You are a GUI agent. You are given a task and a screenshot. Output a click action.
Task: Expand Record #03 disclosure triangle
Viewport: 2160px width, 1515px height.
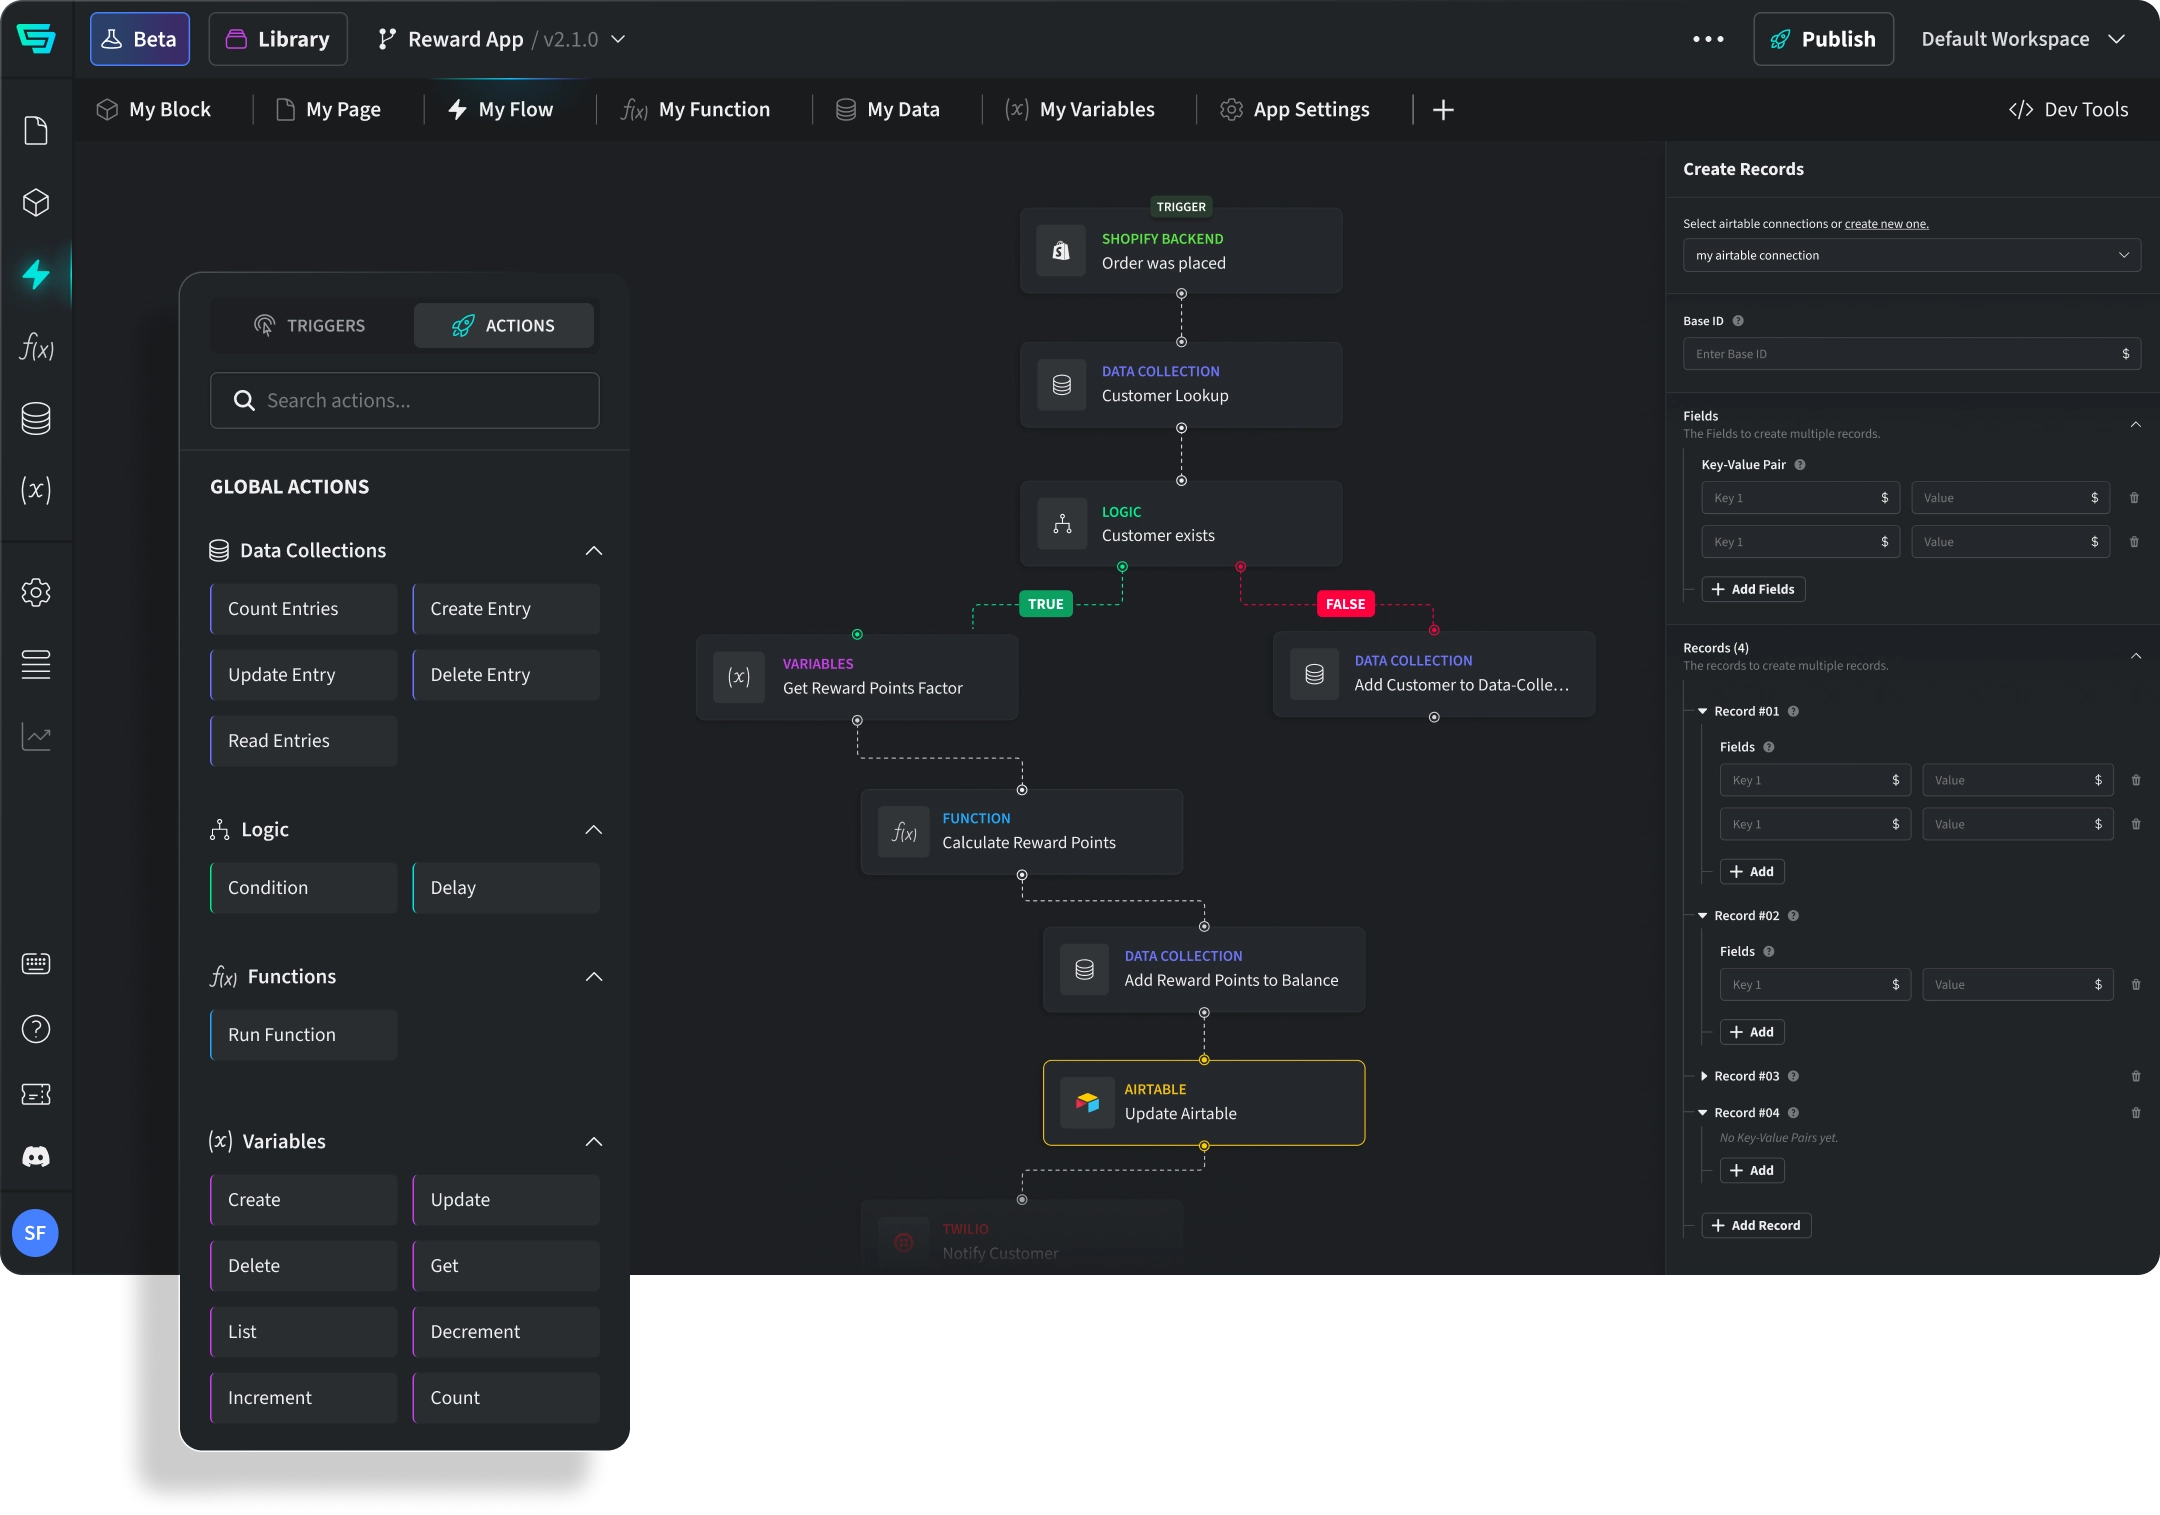pos(1704,1076)
